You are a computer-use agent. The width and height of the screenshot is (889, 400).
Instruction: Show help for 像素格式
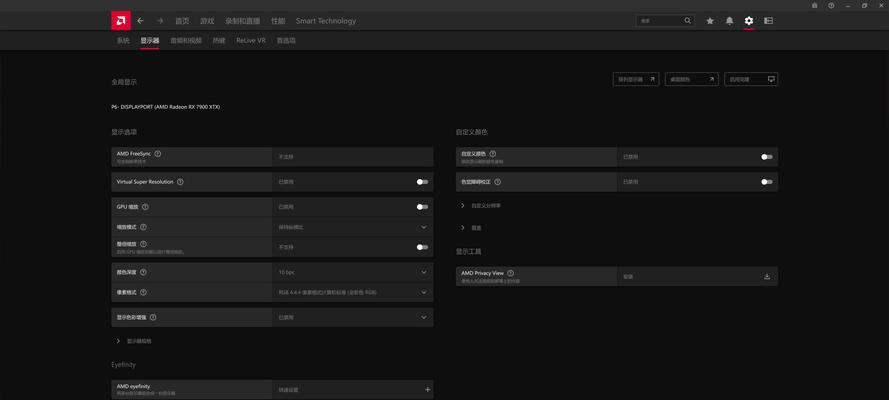tap(143, 292)
